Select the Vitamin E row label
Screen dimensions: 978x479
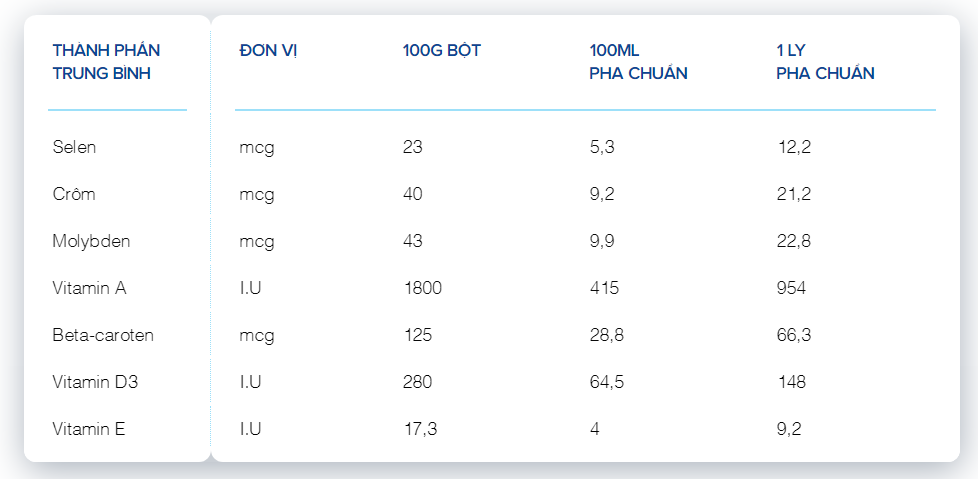(89, 429)
